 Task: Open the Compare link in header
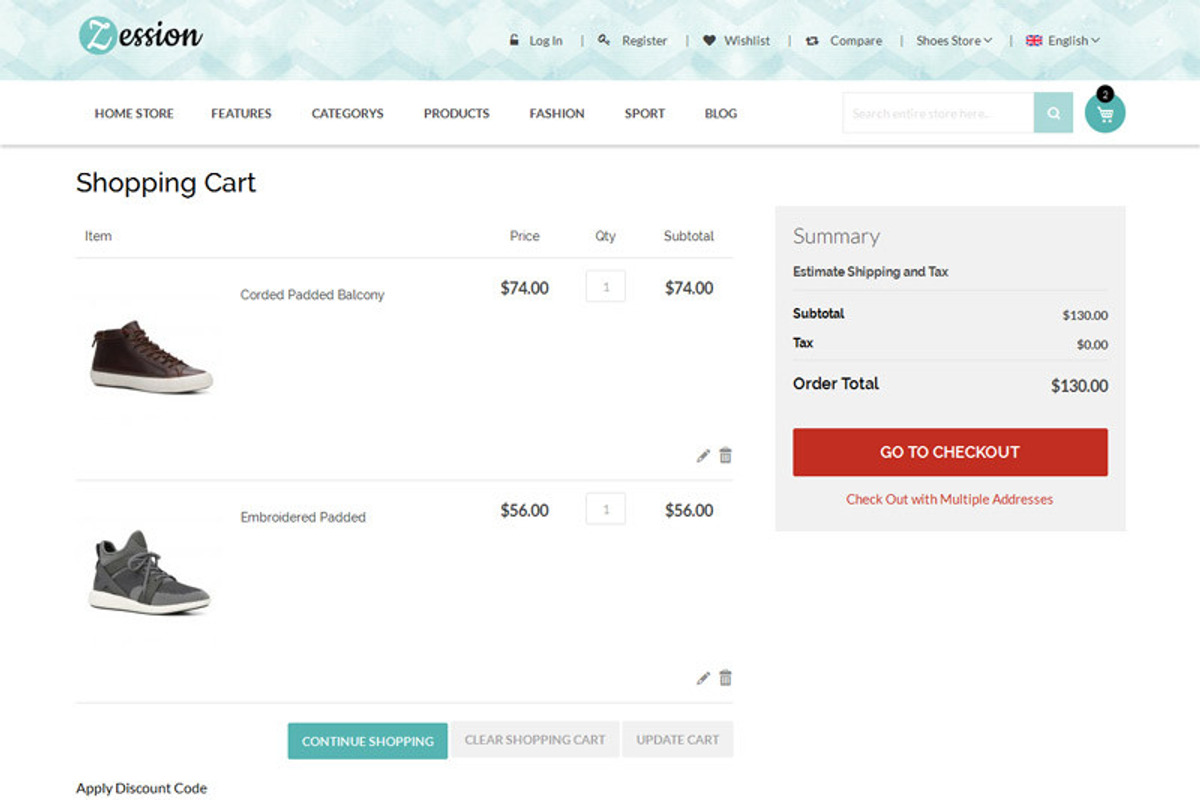[x=845, y=41]
